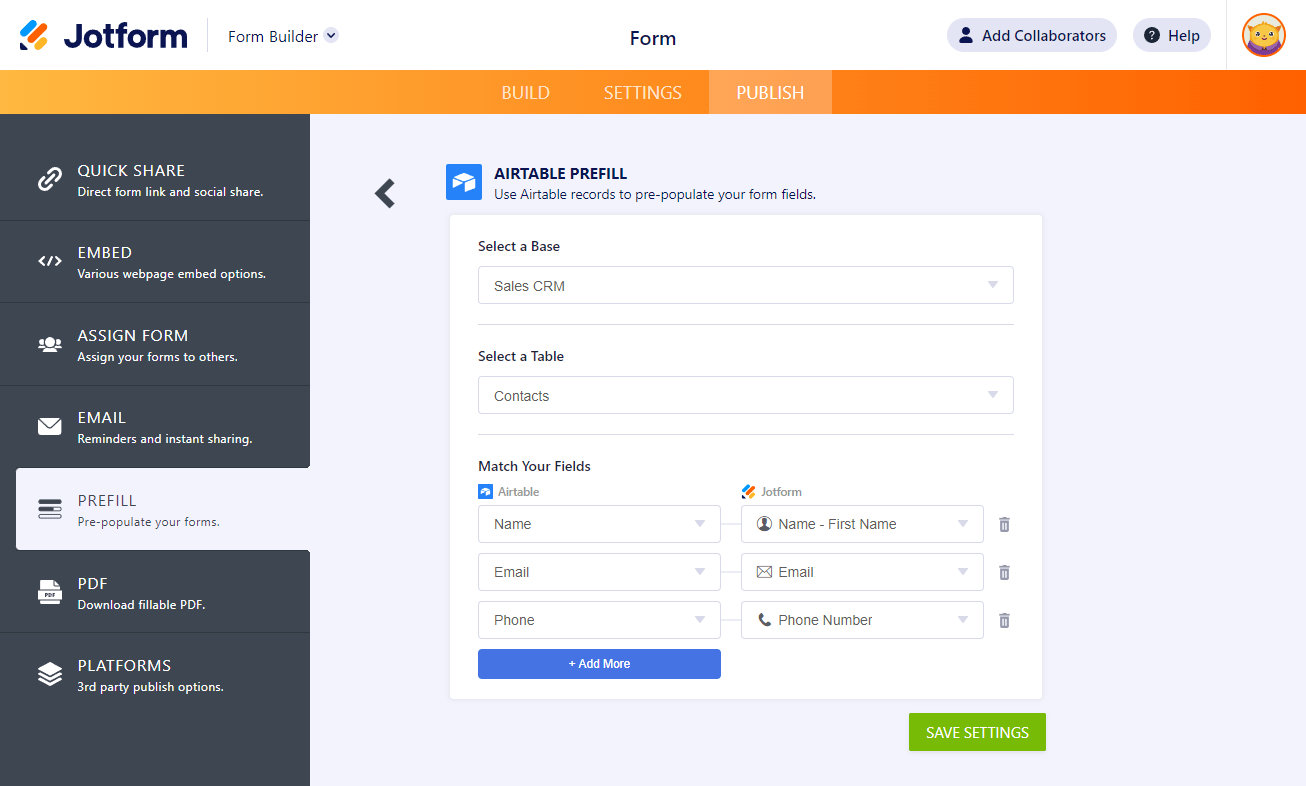The image size is (1306, 786).
Task: Remove the Phone field mapping row
Action: [x=1004, y=620]
